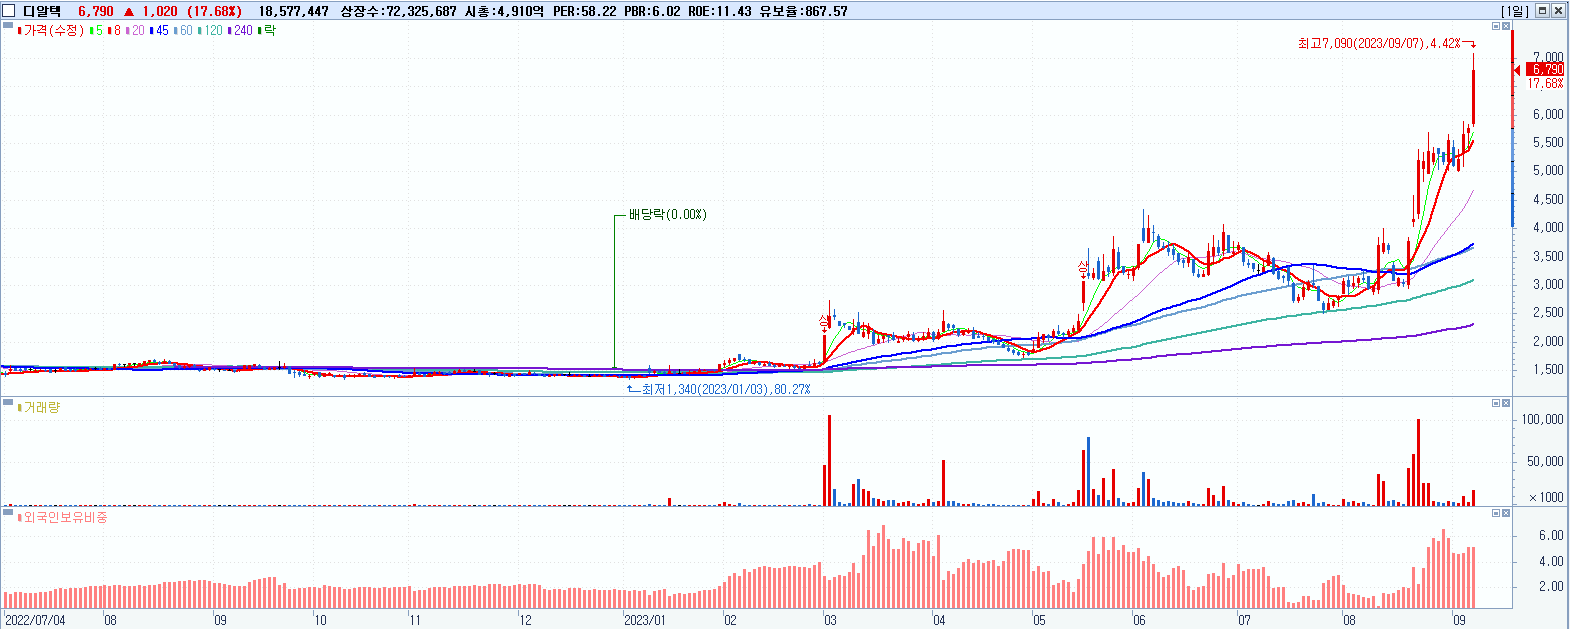Click the 최저1,340 low-price annotation

(726, 389)
